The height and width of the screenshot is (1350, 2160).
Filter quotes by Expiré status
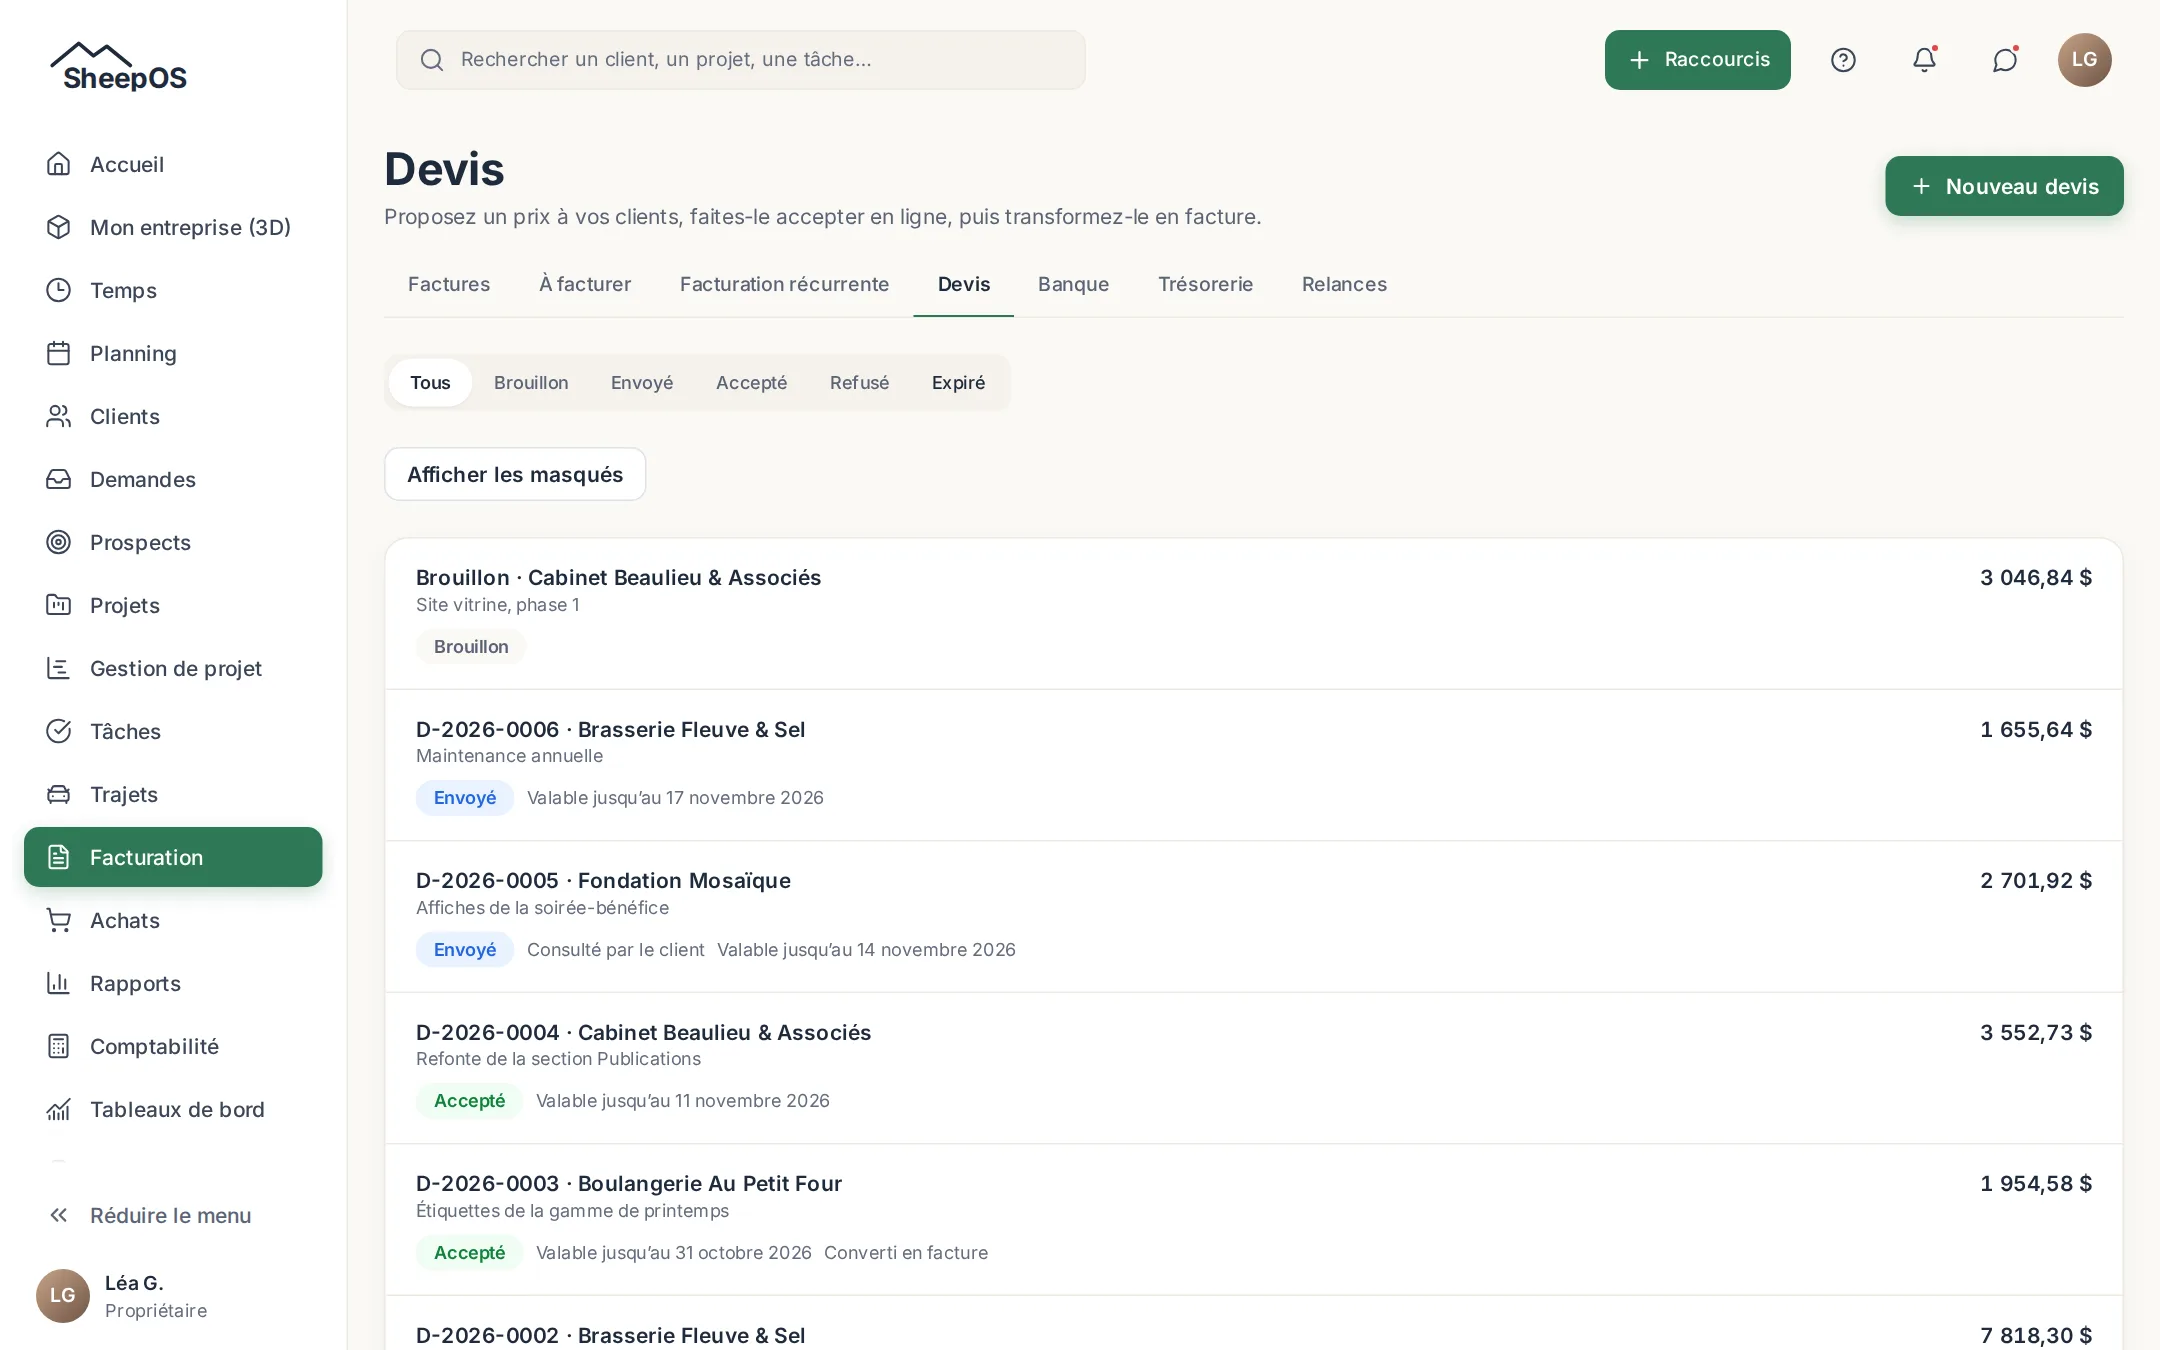pos(958,383)
